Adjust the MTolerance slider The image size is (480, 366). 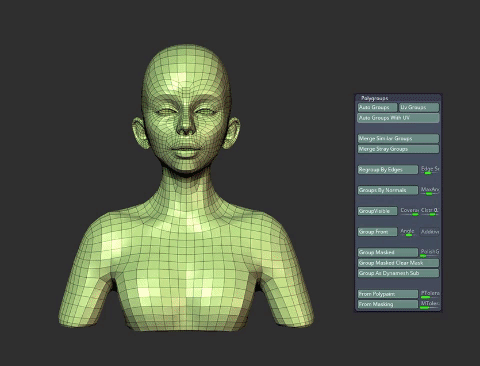pyautogui.click(x=430, y=304)
